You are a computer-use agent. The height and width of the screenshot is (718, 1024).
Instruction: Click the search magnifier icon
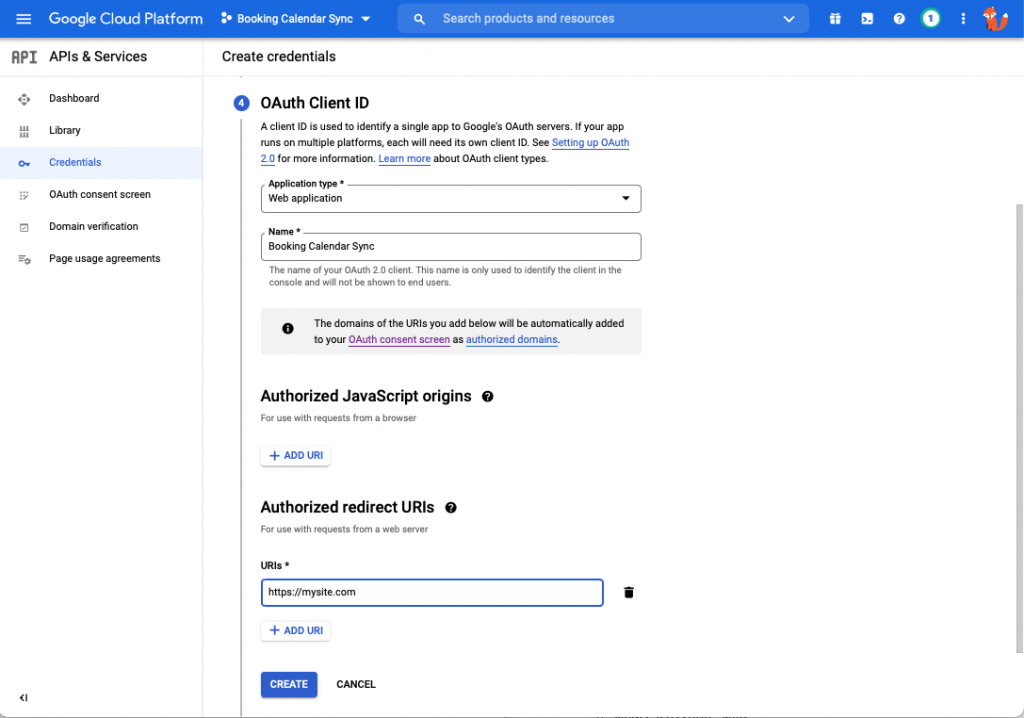tap(419, 19)
